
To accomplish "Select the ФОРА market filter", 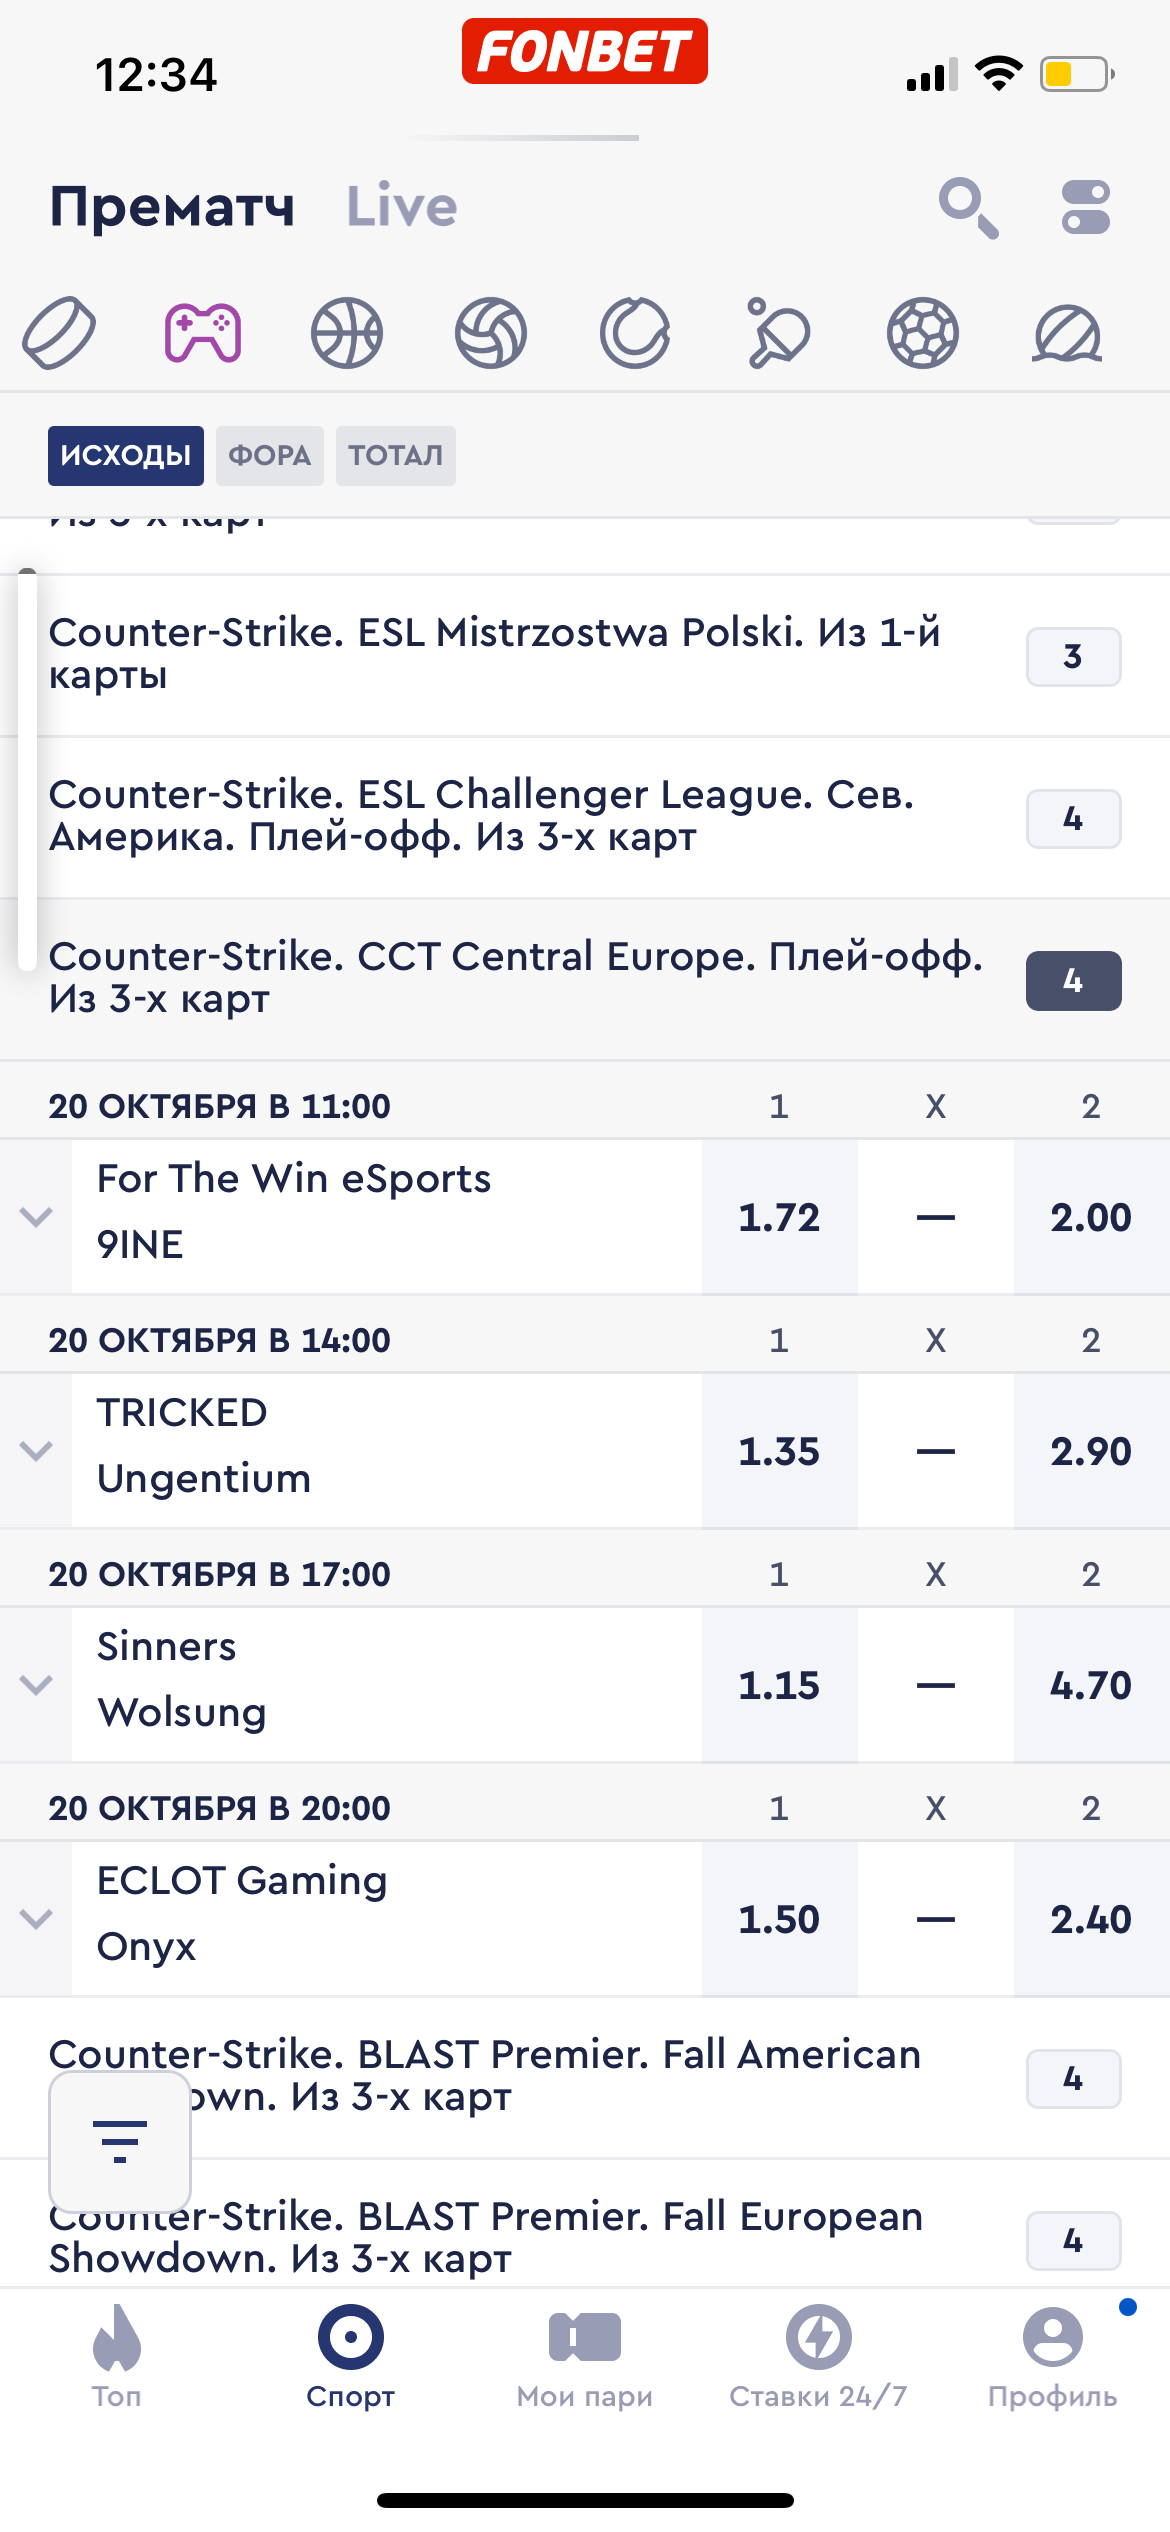I will [x=269, y=456].
